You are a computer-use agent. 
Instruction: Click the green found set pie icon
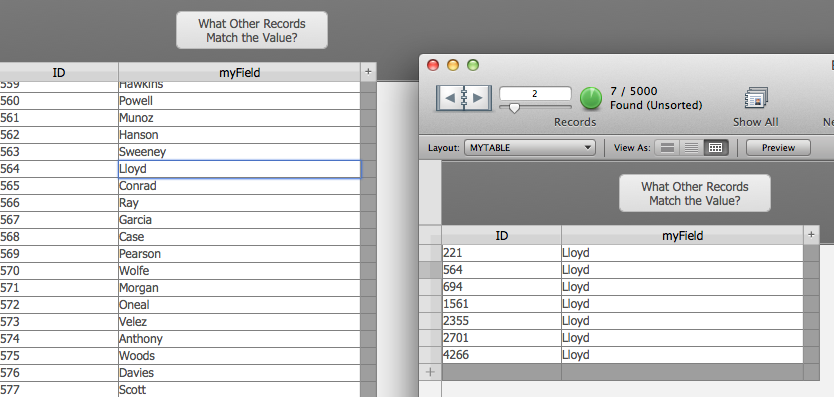[x=590, y=98]
